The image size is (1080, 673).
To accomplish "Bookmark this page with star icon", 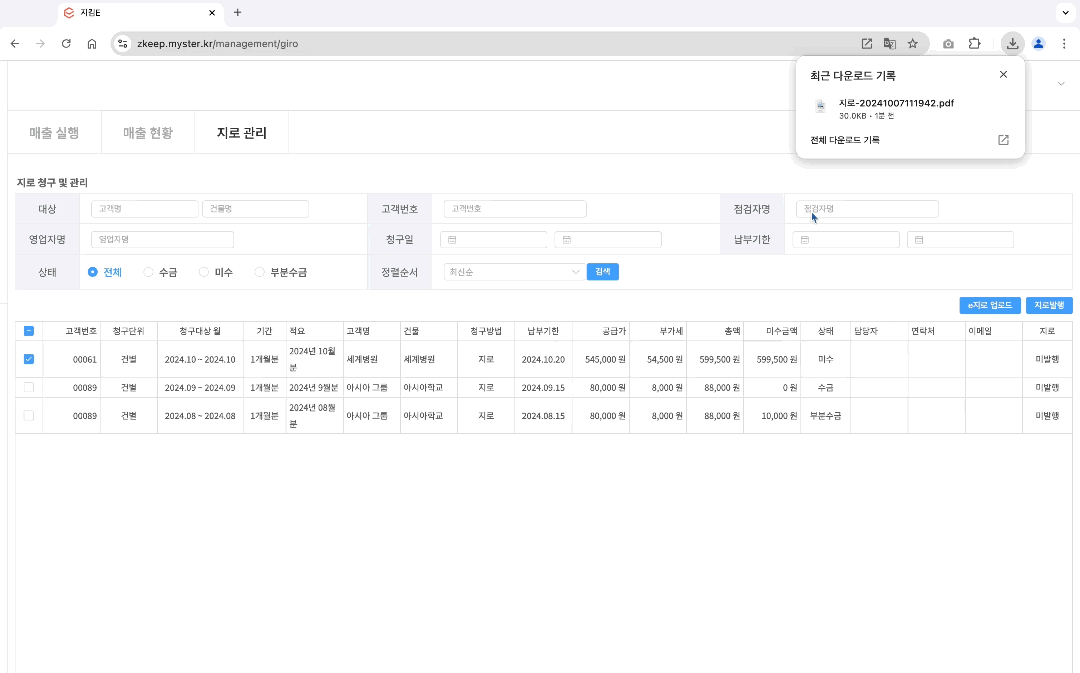I will coord(913,43).
